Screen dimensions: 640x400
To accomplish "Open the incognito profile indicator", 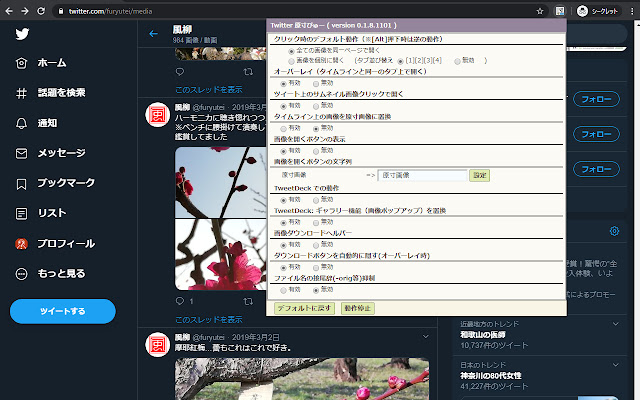I will pos(600,11).
